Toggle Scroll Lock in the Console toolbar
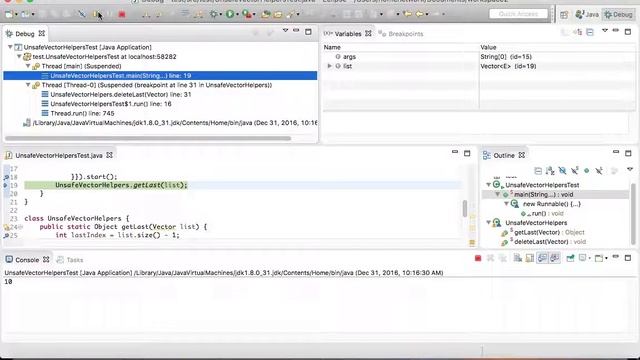Viewport: 640px width, 360px height. coord(530,258)
